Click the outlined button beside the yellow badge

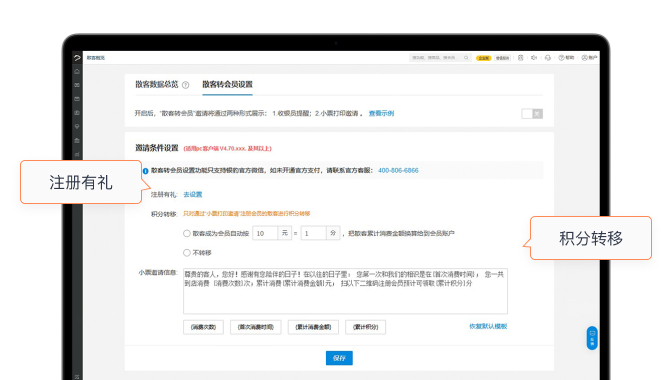click(x=502, y=58)
